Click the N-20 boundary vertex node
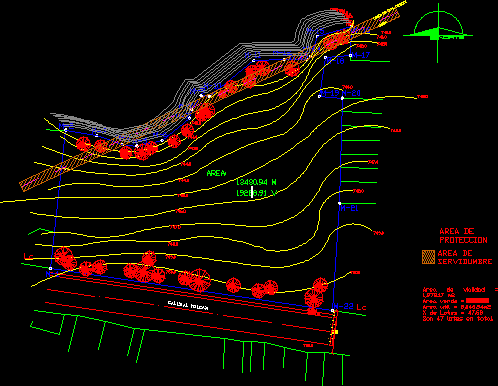 click(342, 98)
